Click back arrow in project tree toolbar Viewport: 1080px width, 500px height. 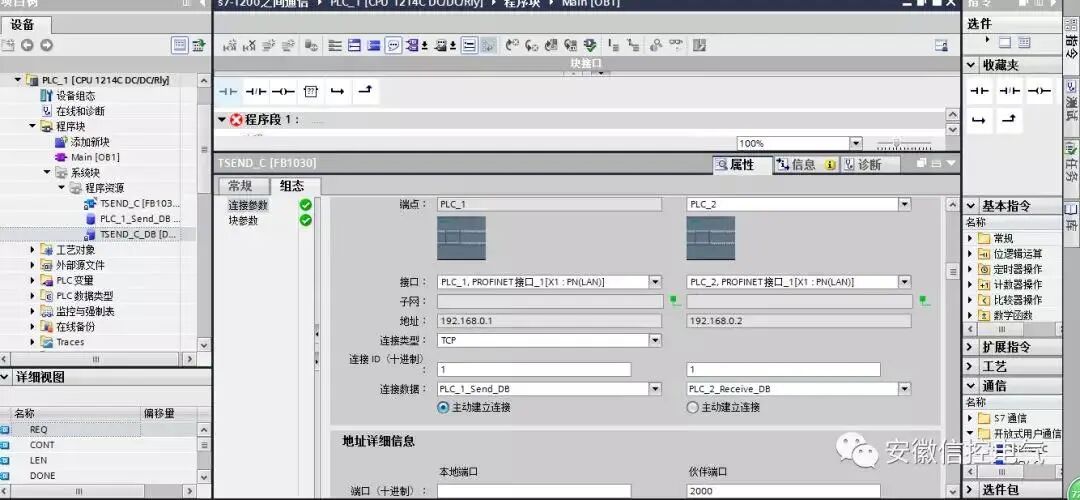coord(27,45)
